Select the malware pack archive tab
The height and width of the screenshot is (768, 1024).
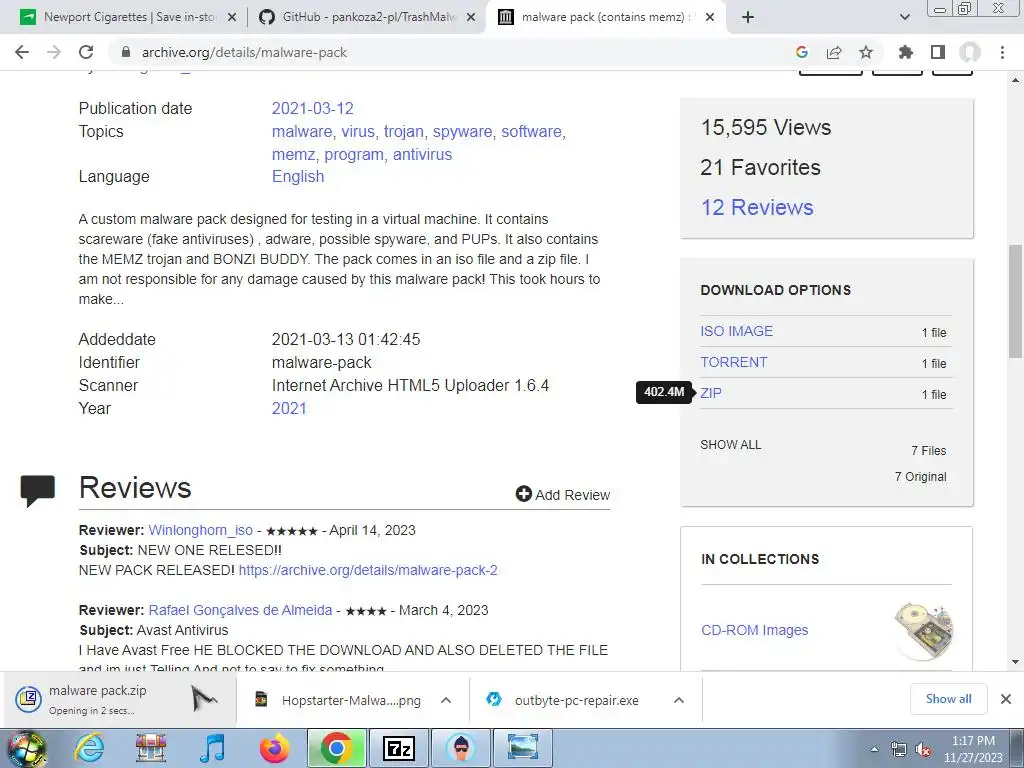(x=605, y=17)
